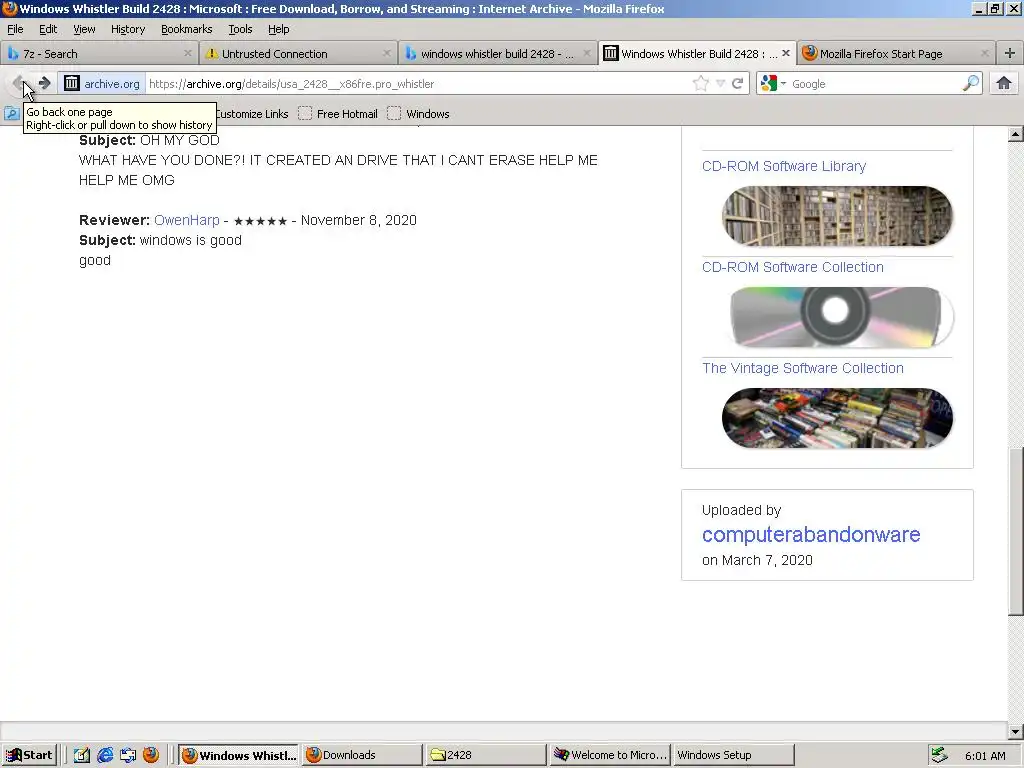Go back one page with back arrow

click(19, 83)
